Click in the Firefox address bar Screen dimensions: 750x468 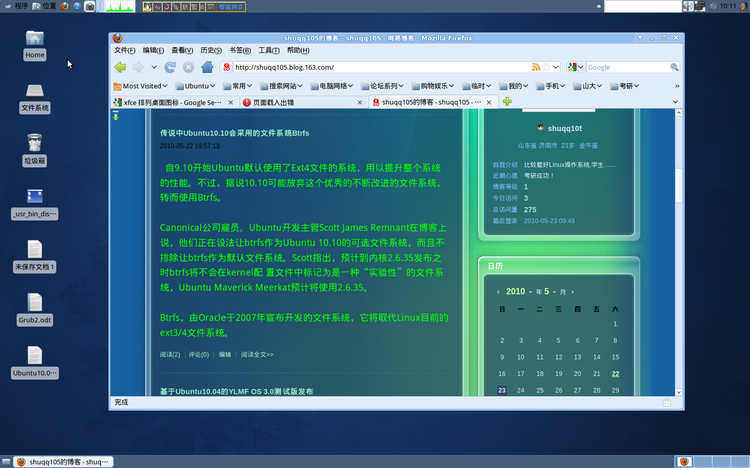[x=381, y=67]
